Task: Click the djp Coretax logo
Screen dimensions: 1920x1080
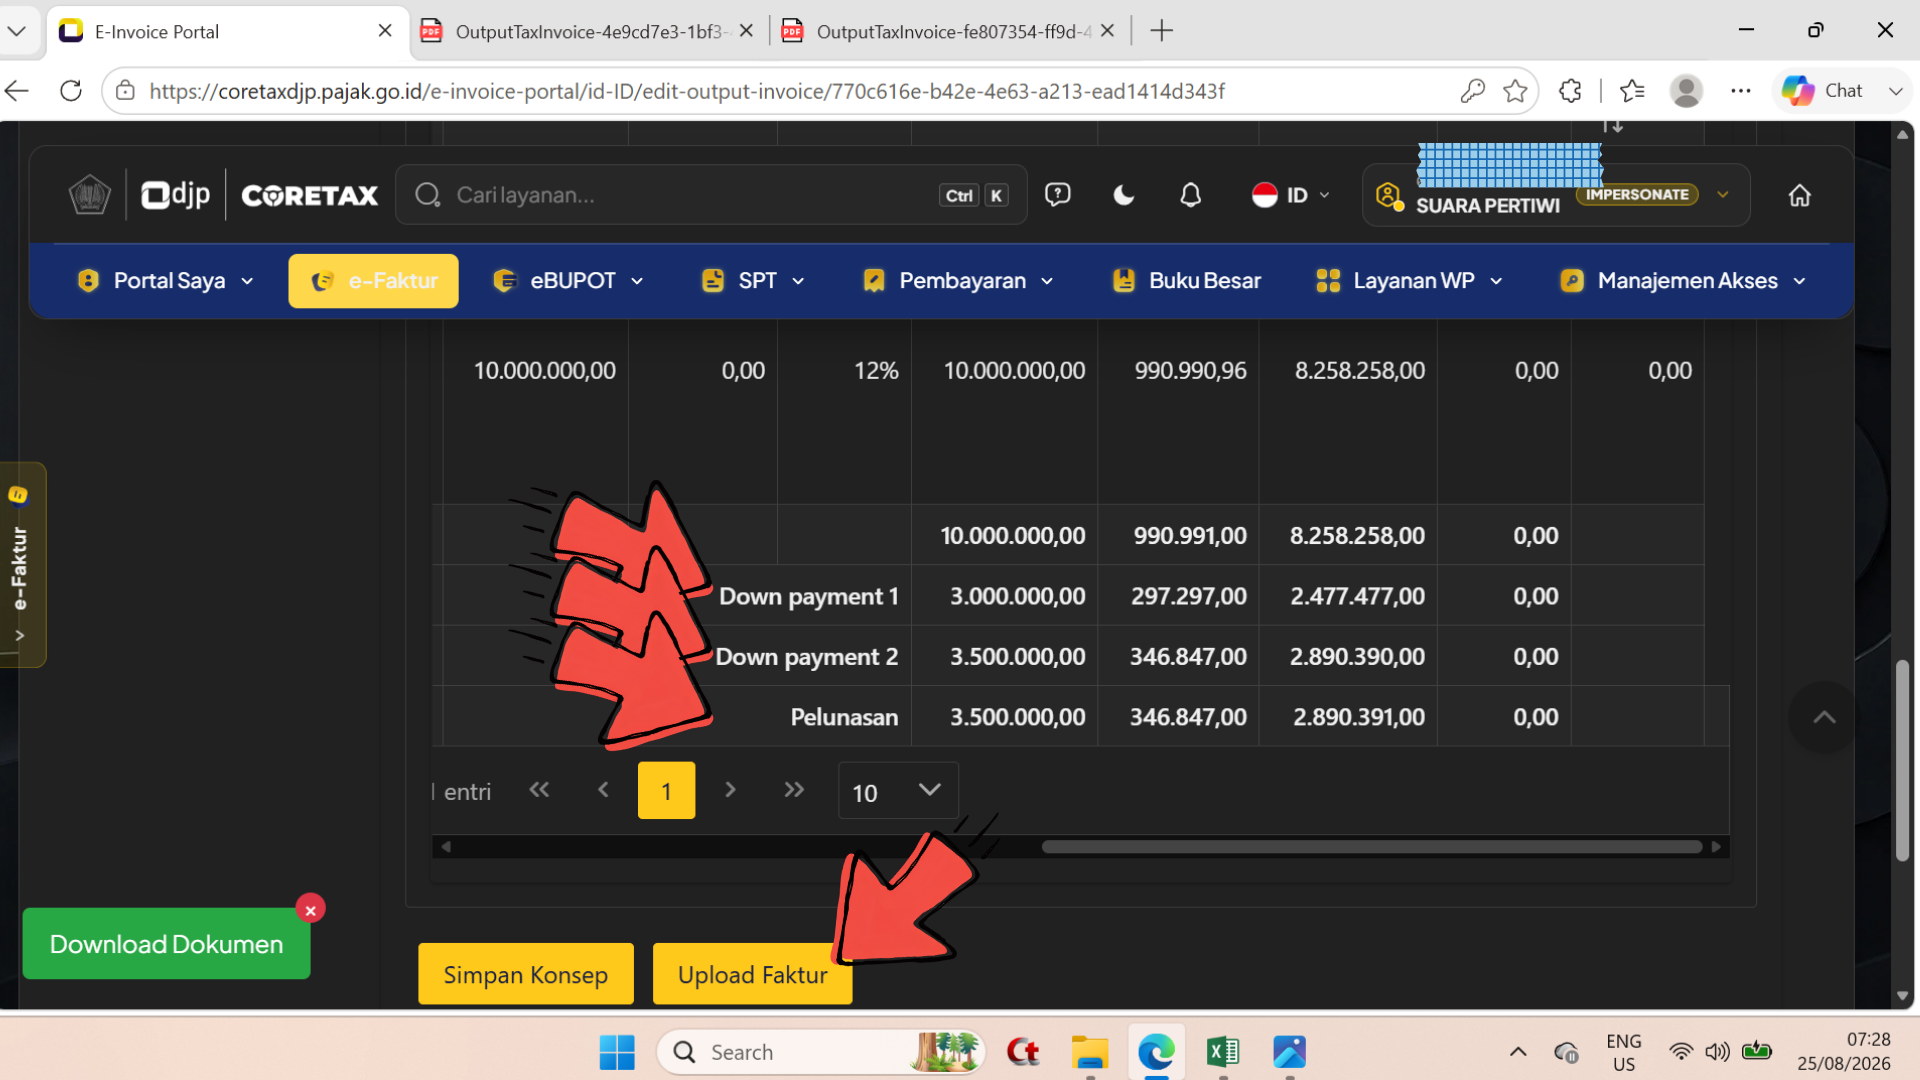Action: tap(260, 195)
